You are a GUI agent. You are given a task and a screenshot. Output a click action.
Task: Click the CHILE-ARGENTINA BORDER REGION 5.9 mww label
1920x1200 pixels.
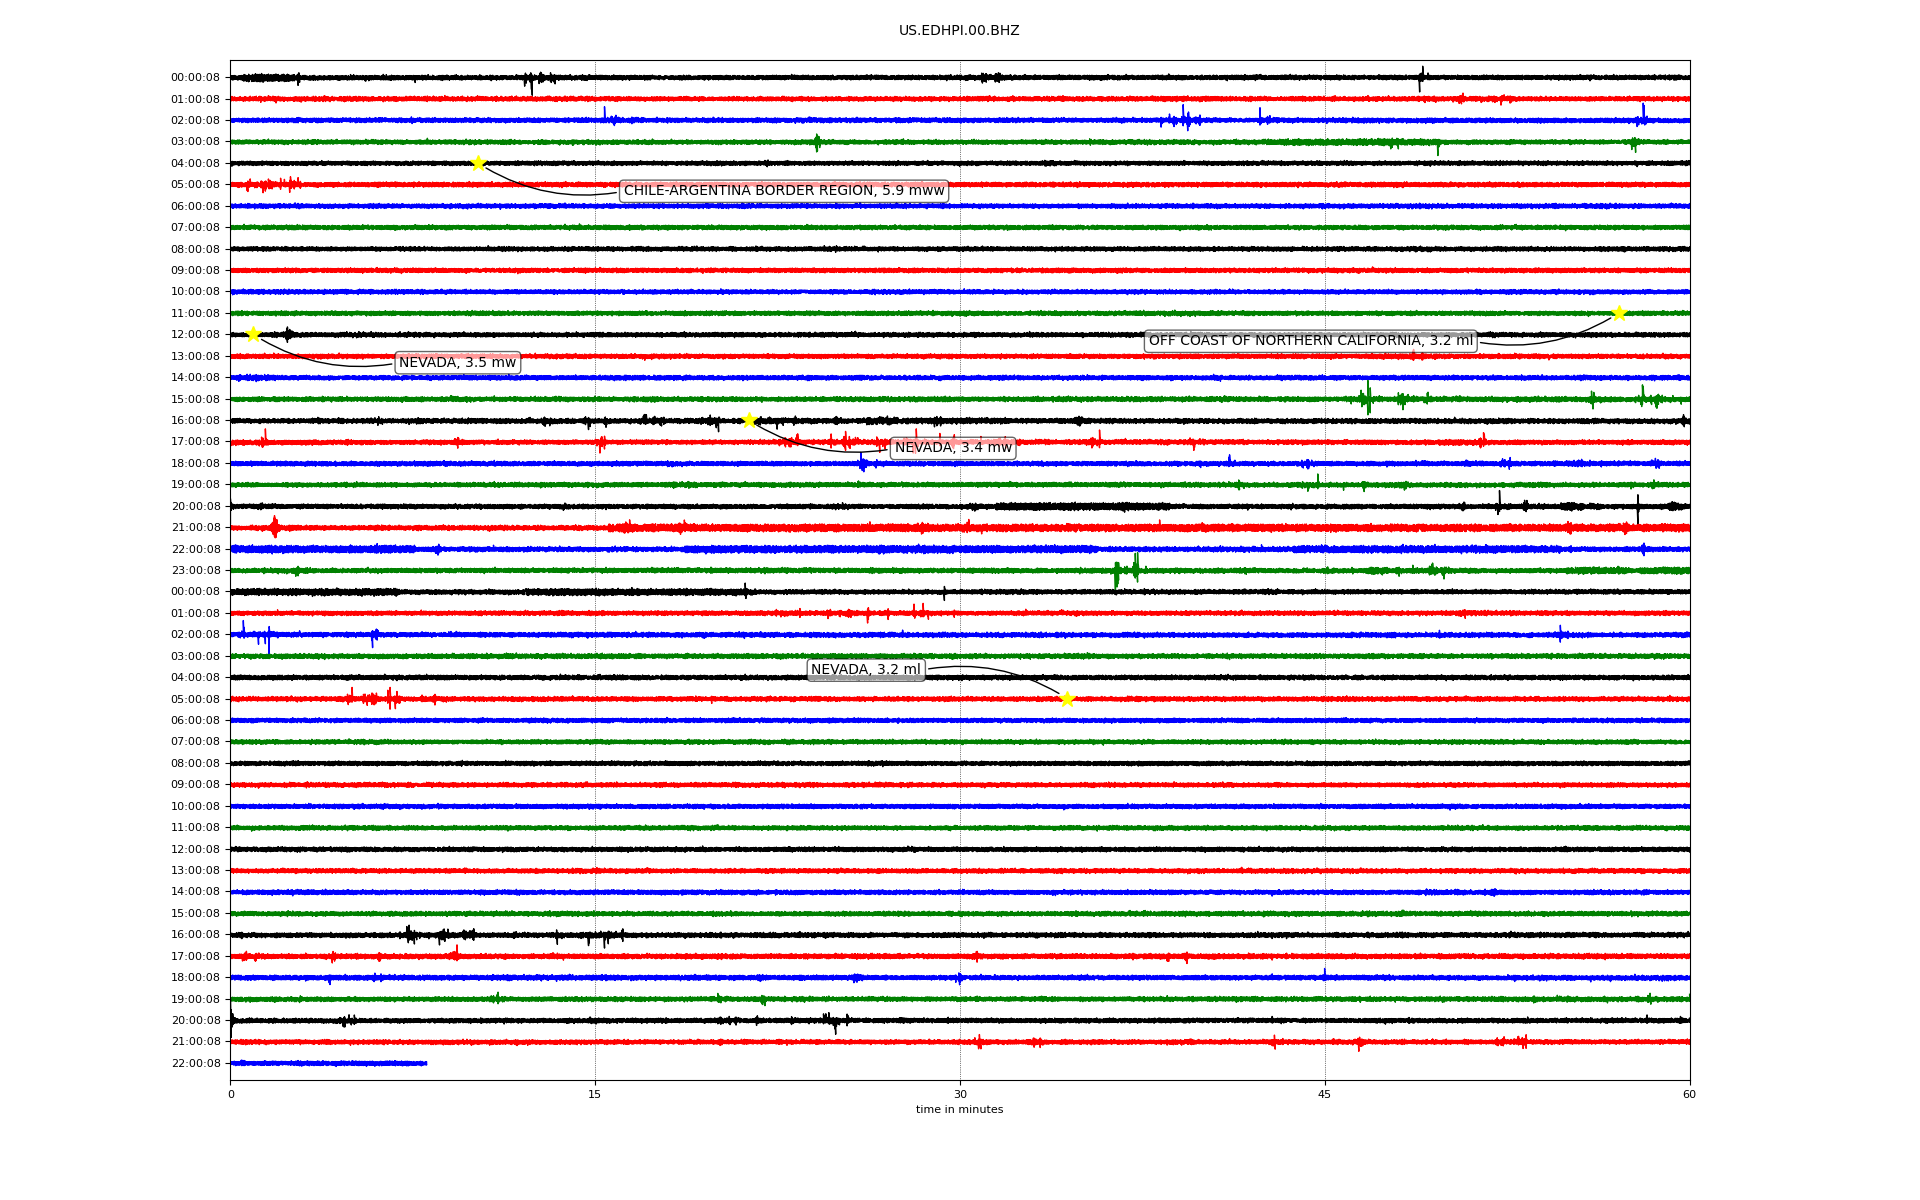783,191
